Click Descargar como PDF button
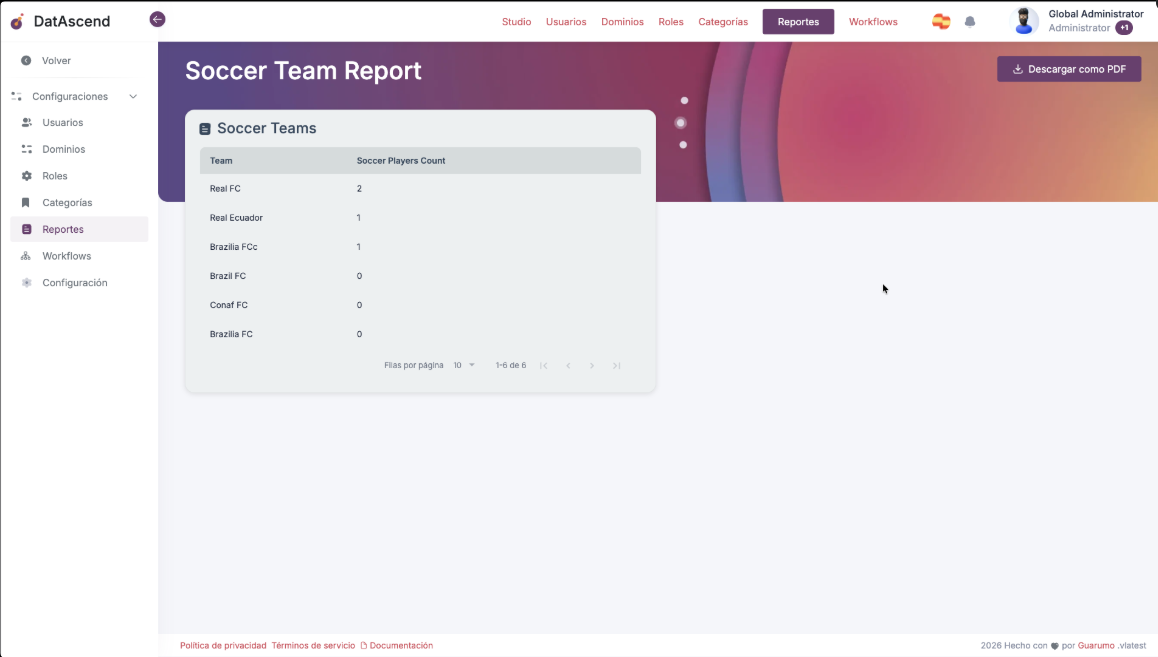Screen dimensions: 1158x657 coord(1069,69)
